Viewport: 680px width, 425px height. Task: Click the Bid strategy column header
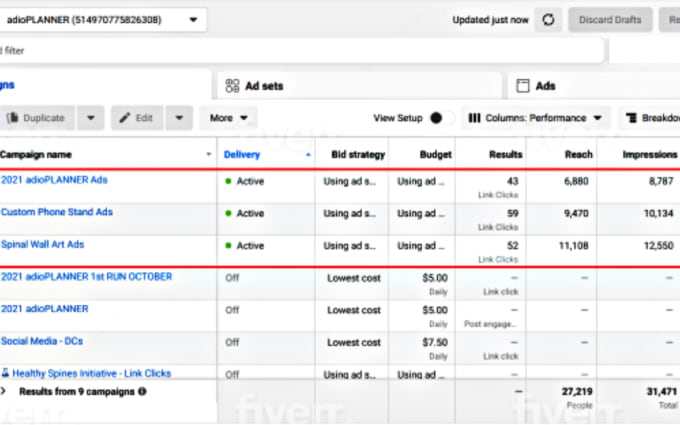point(358,155)
